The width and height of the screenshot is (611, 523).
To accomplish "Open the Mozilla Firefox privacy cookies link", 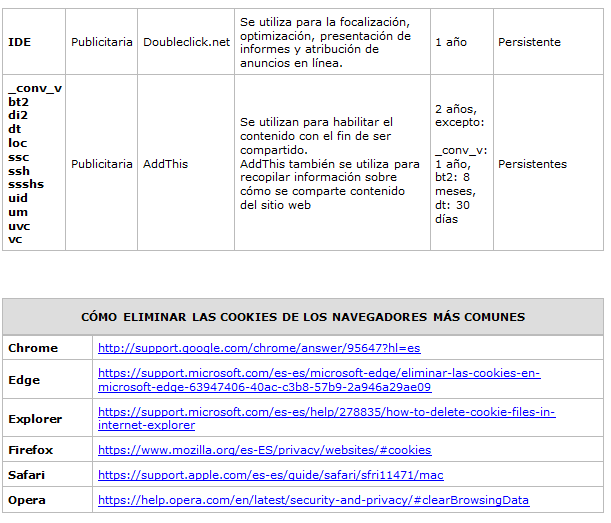I will tap(264, 450).
